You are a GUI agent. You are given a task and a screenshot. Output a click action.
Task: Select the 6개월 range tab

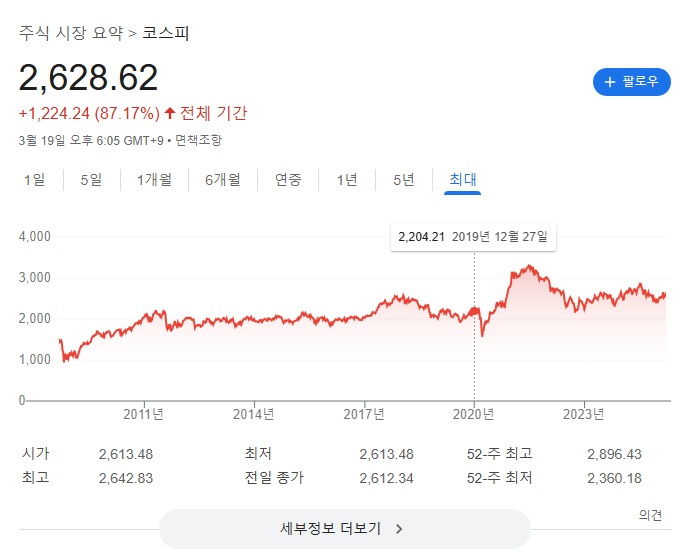tap(223, 180)
